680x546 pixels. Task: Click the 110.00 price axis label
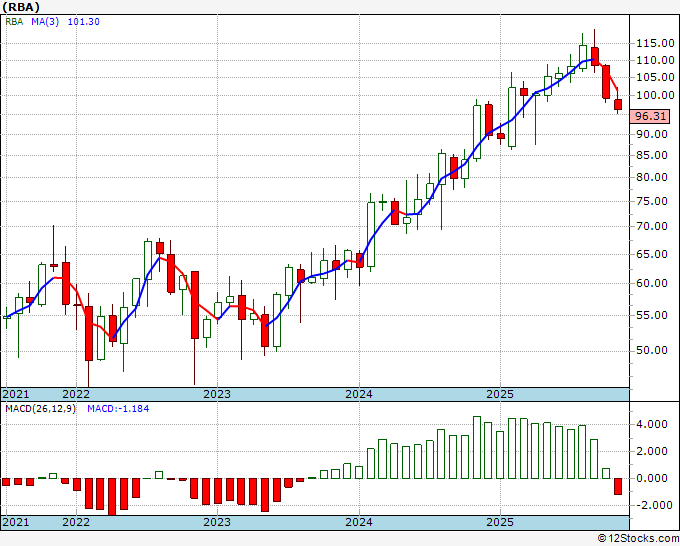655,60
